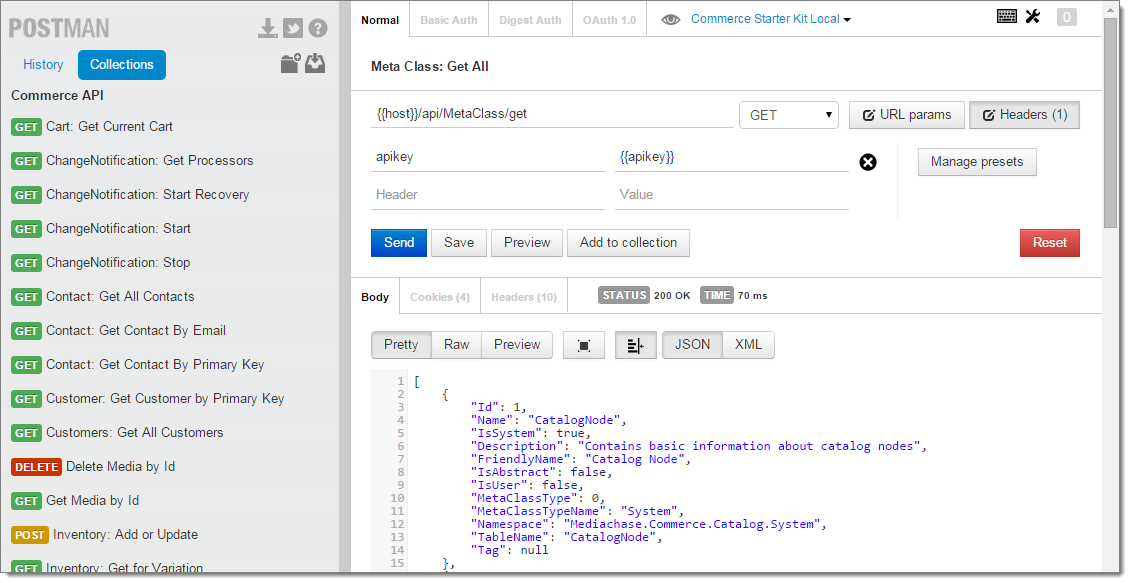Click the blue Send button
Screen dimensions: 1130x583
coord(399,243)
